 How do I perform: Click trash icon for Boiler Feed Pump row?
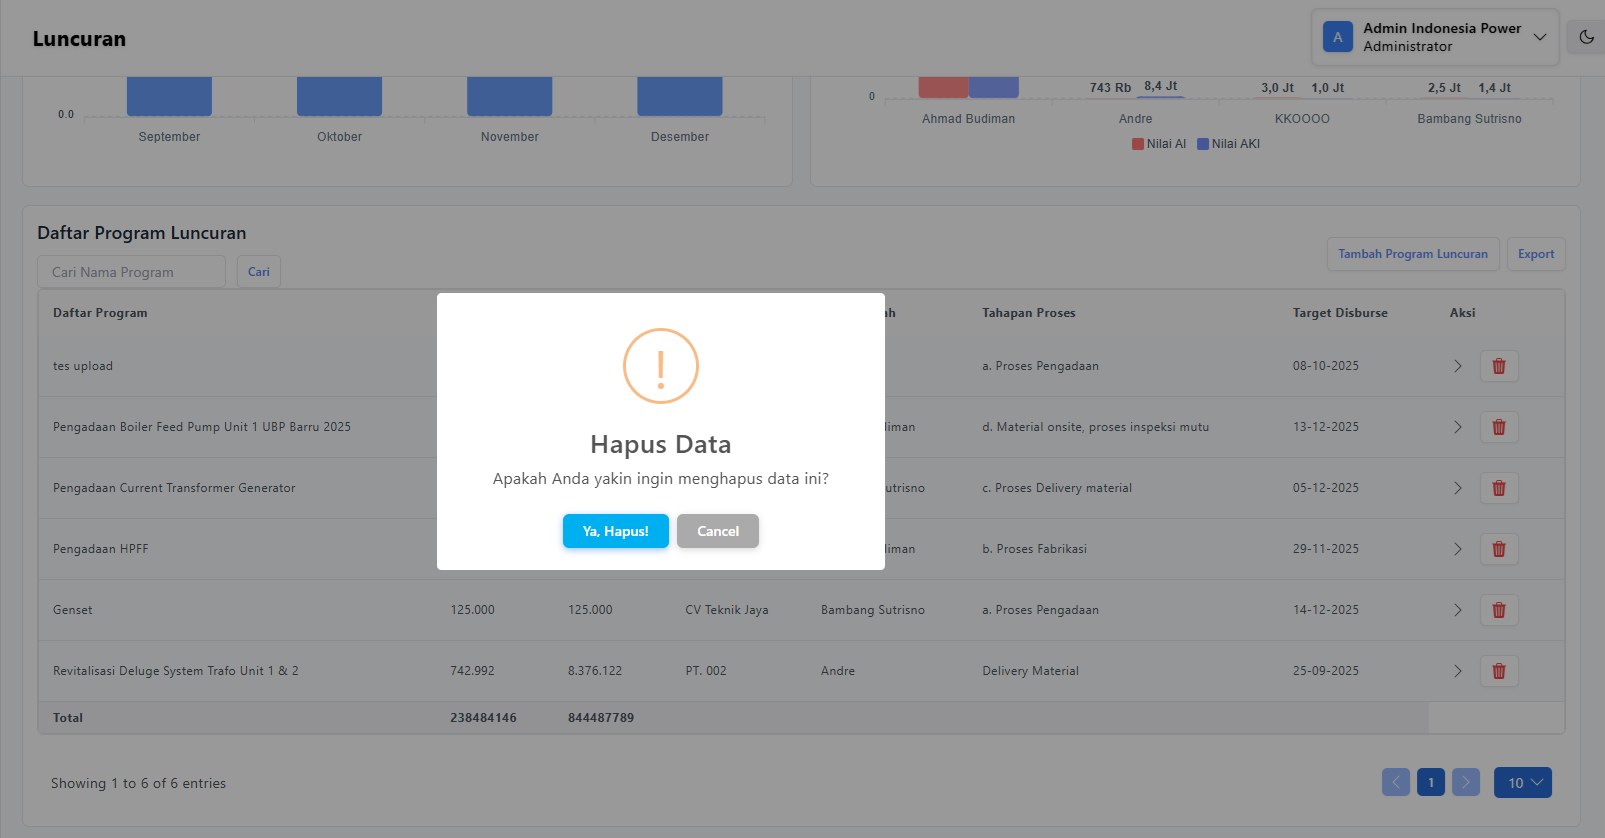[1498, 427]
